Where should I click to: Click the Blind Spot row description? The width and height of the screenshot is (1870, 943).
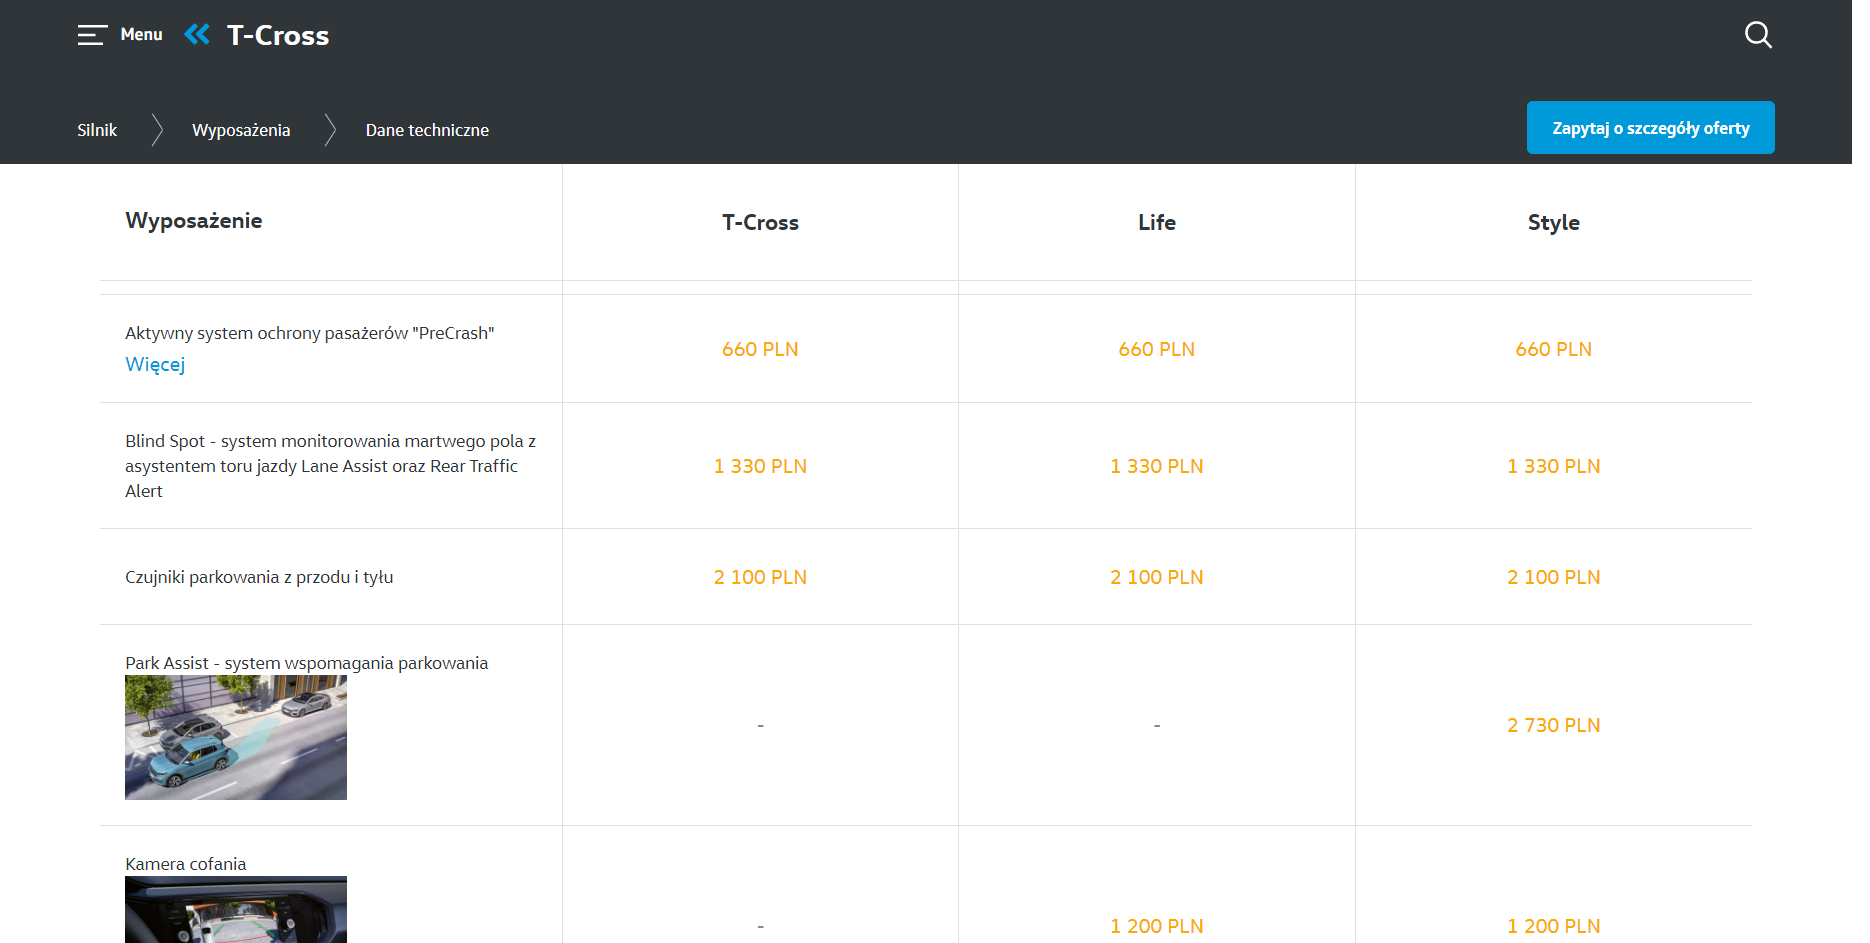point(331,466)
